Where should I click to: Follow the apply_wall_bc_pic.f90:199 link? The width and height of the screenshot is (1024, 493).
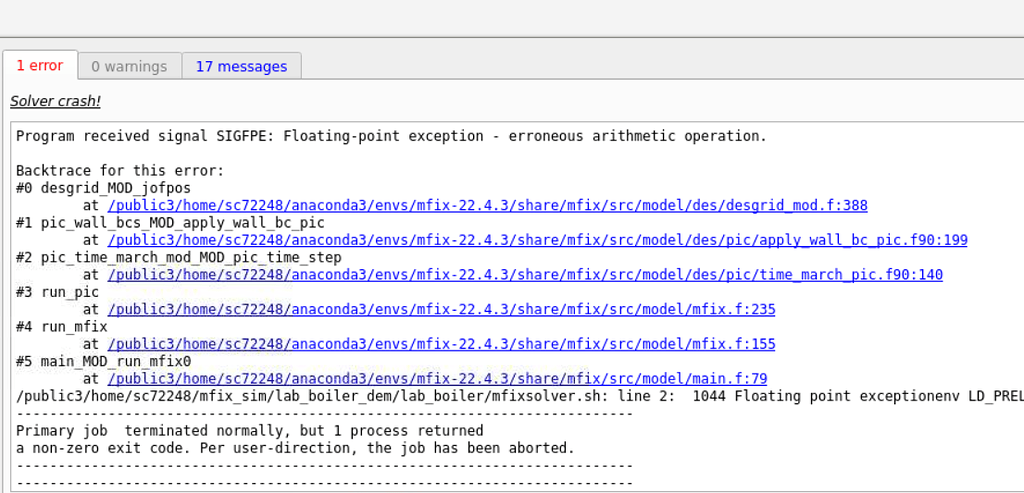click(537, 240)
